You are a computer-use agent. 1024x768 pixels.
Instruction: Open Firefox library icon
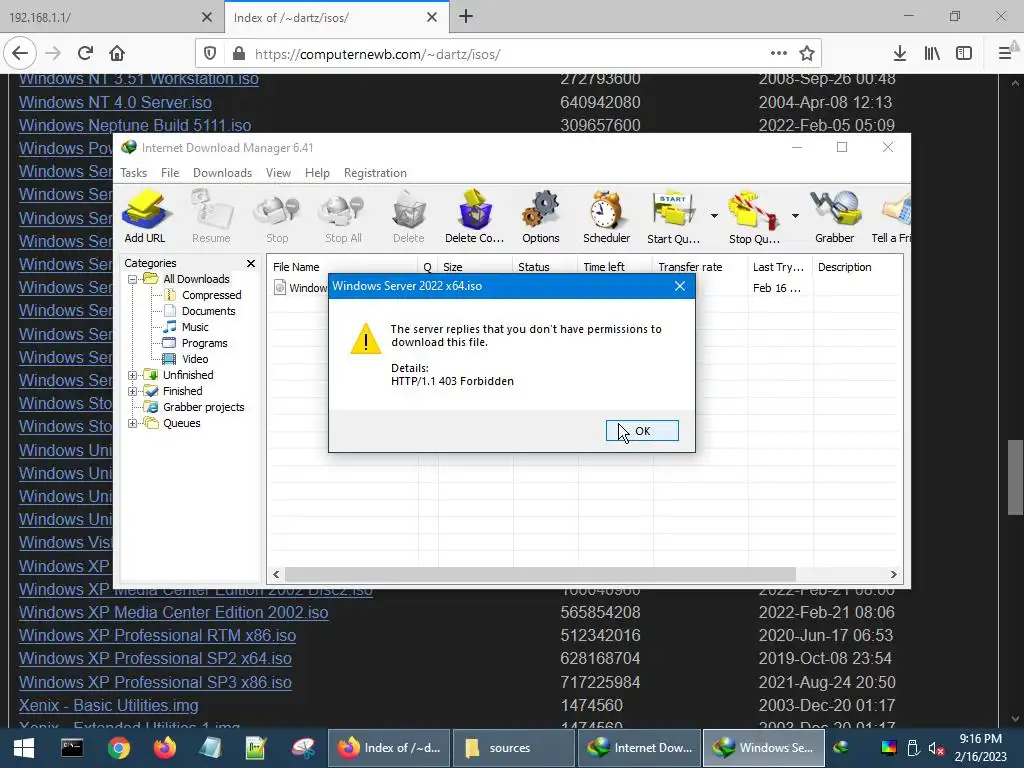932,54
